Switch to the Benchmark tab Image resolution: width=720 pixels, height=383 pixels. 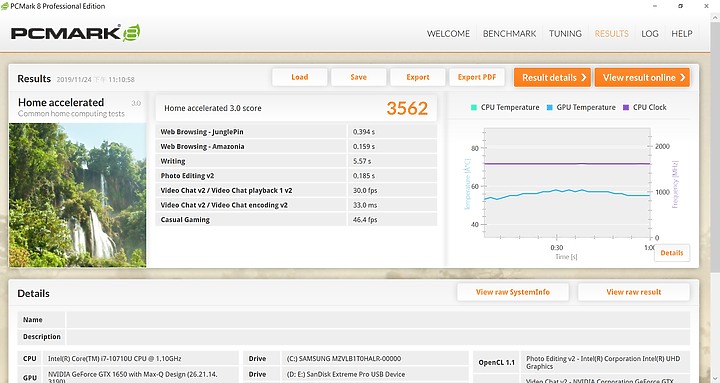[x=509, y=34]
